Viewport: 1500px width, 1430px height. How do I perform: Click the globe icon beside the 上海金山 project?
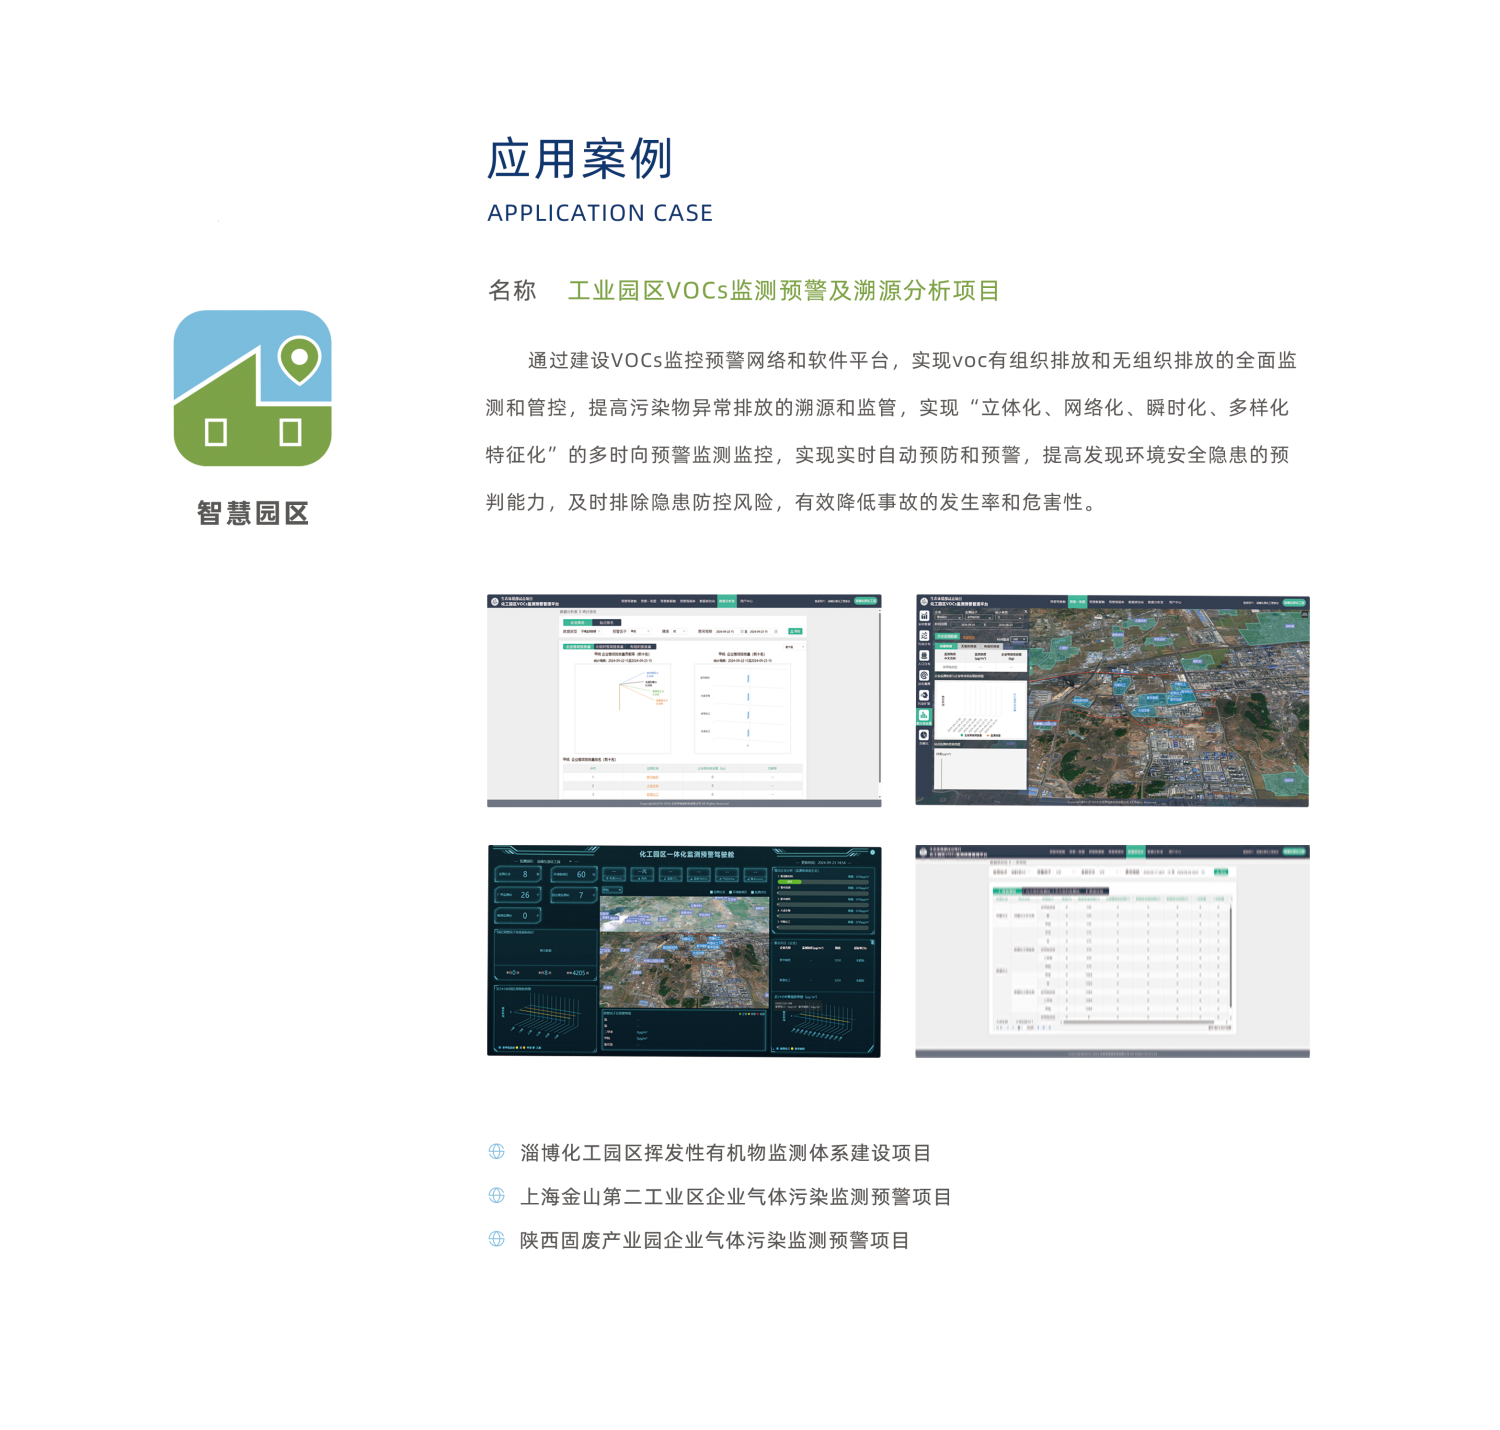coord(497,1196)
